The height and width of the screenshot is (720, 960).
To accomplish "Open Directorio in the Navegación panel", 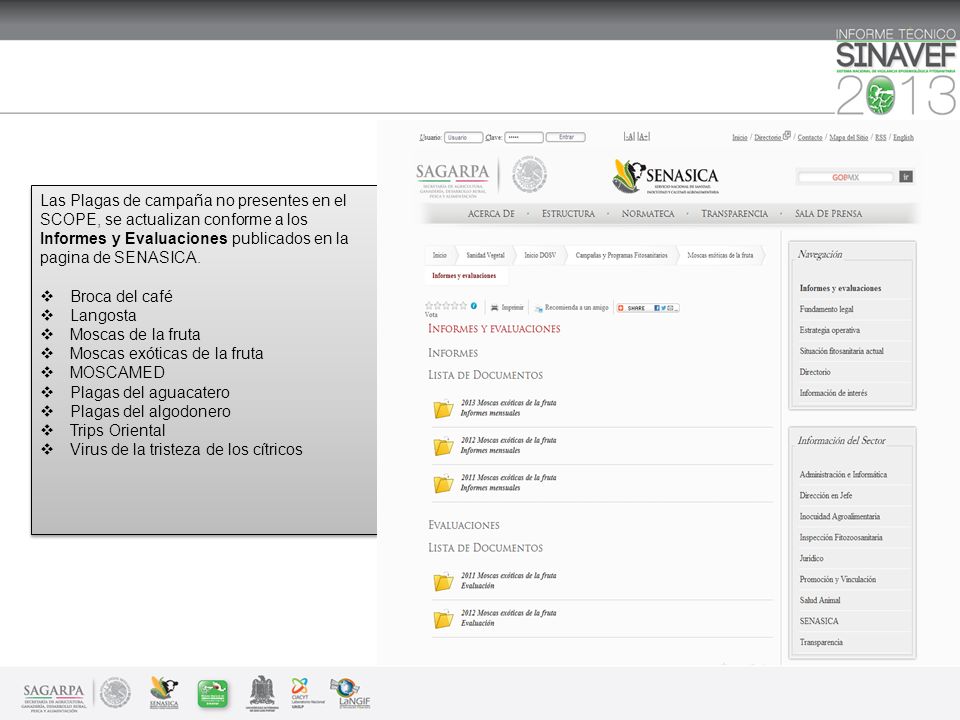I will (x=815, y=372).
